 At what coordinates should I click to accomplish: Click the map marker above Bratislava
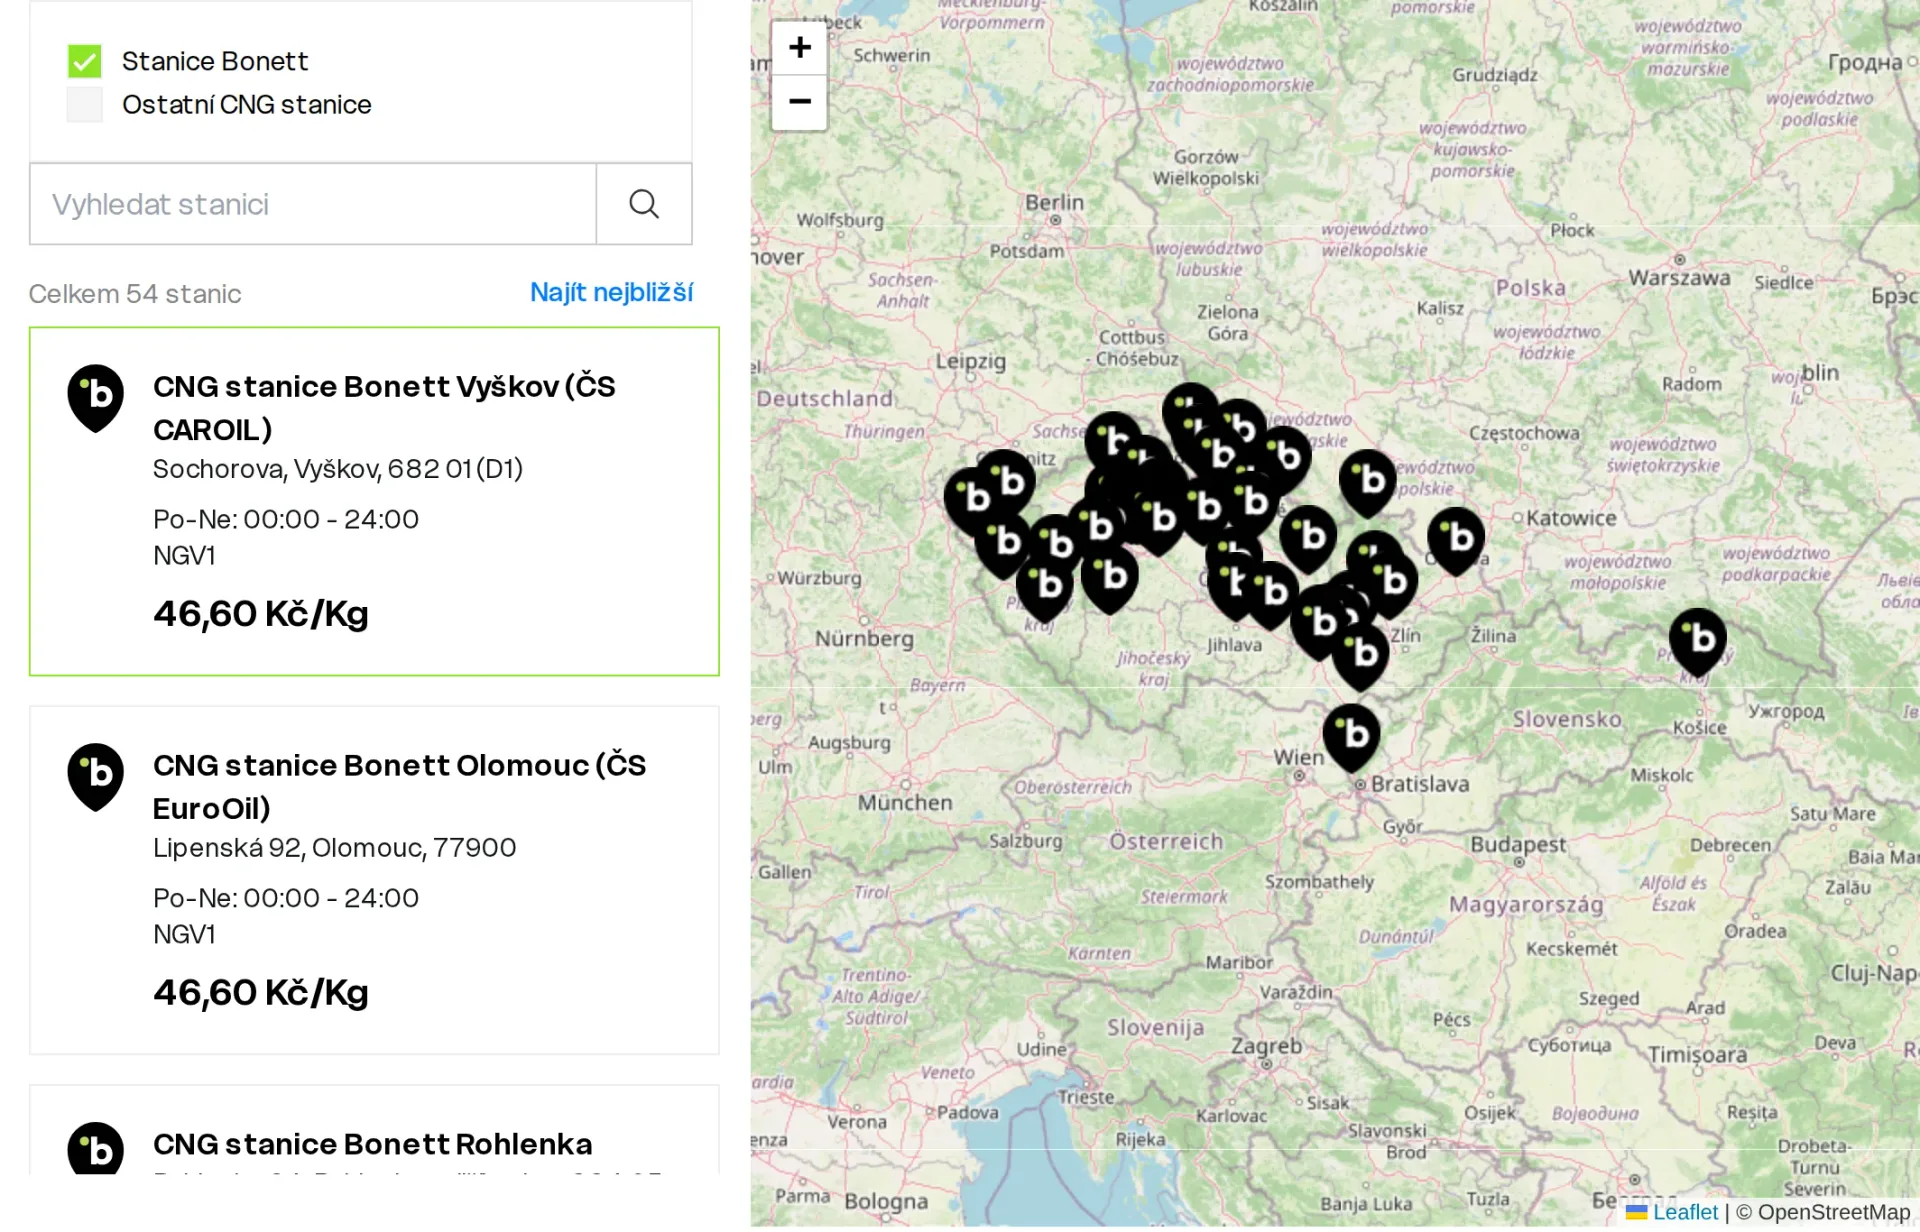click(x=1352, y=737)
